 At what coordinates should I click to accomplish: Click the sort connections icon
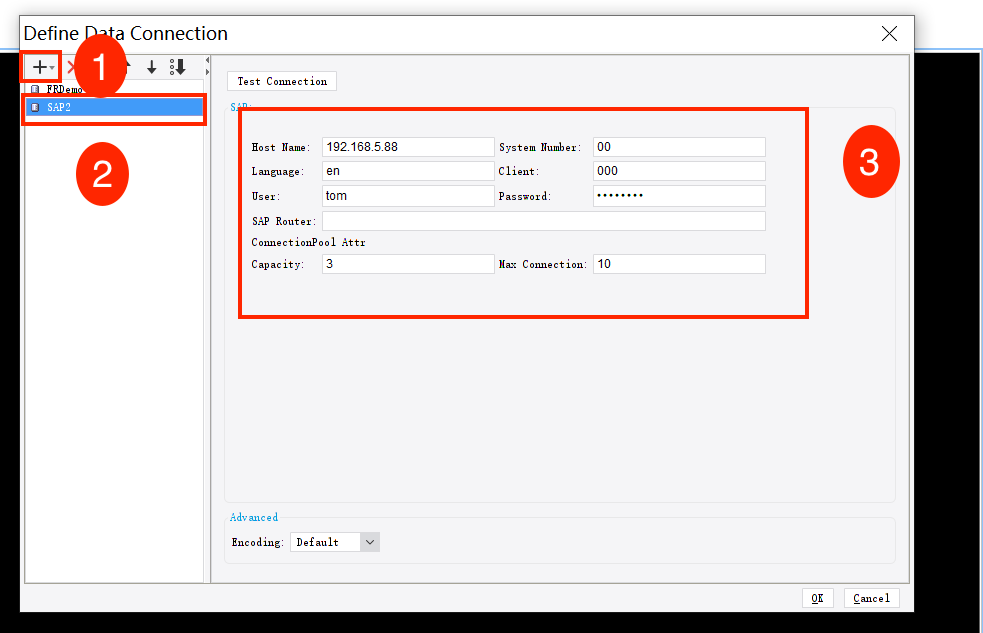point(177,67)
